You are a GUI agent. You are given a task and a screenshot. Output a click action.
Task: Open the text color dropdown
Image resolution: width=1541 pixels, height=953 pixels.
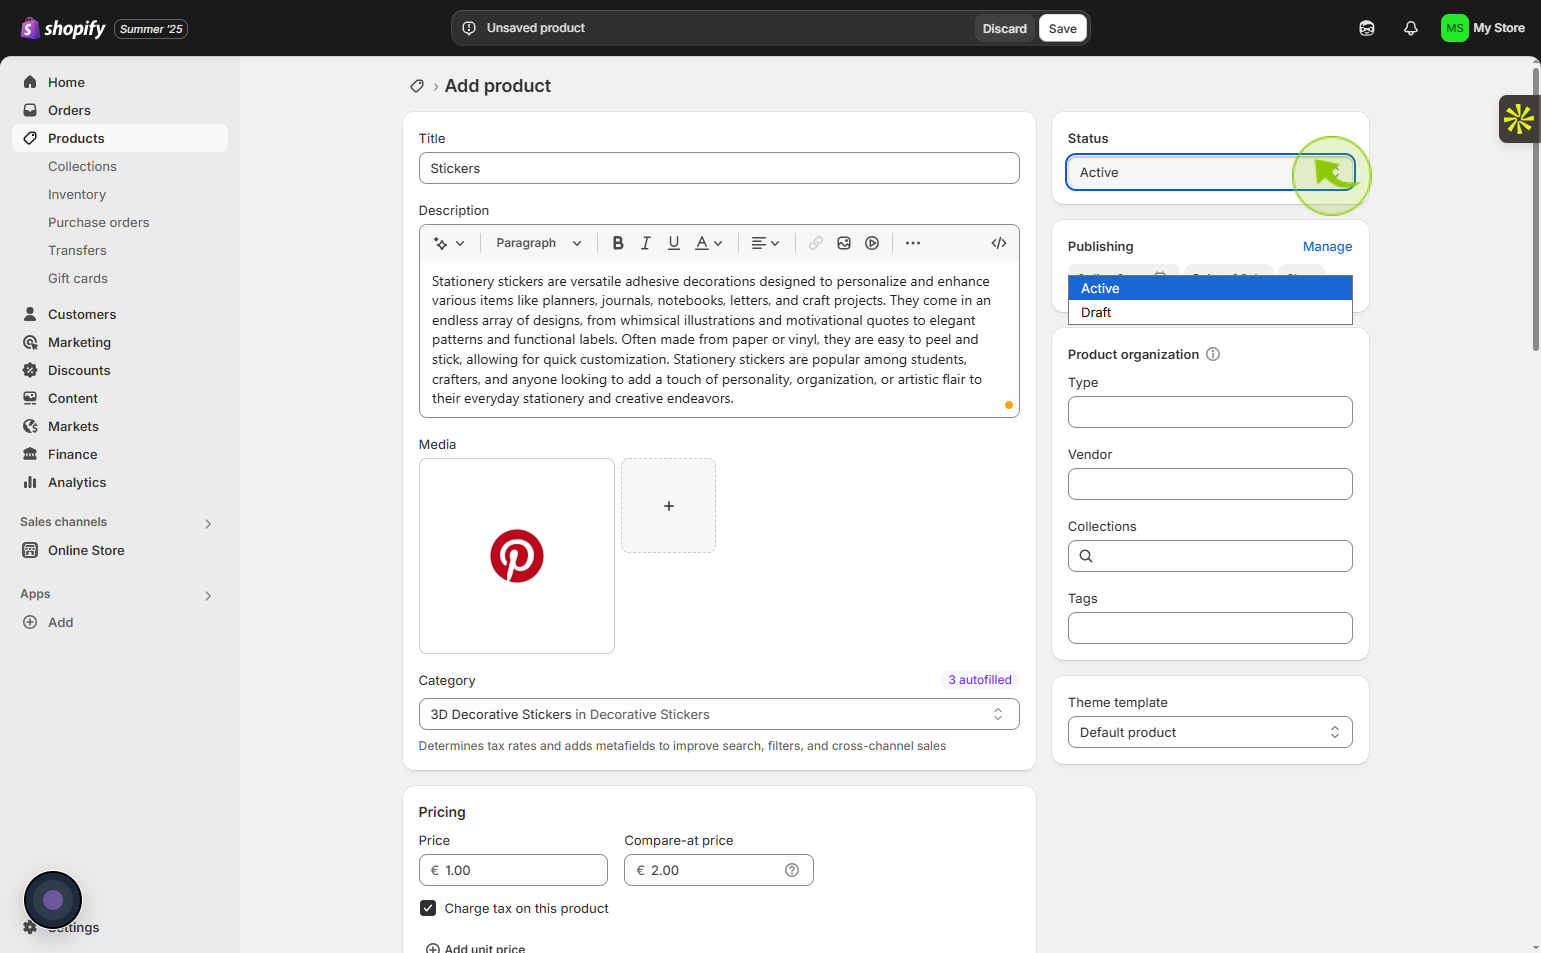pyautogui.click(x=709, y=243)
